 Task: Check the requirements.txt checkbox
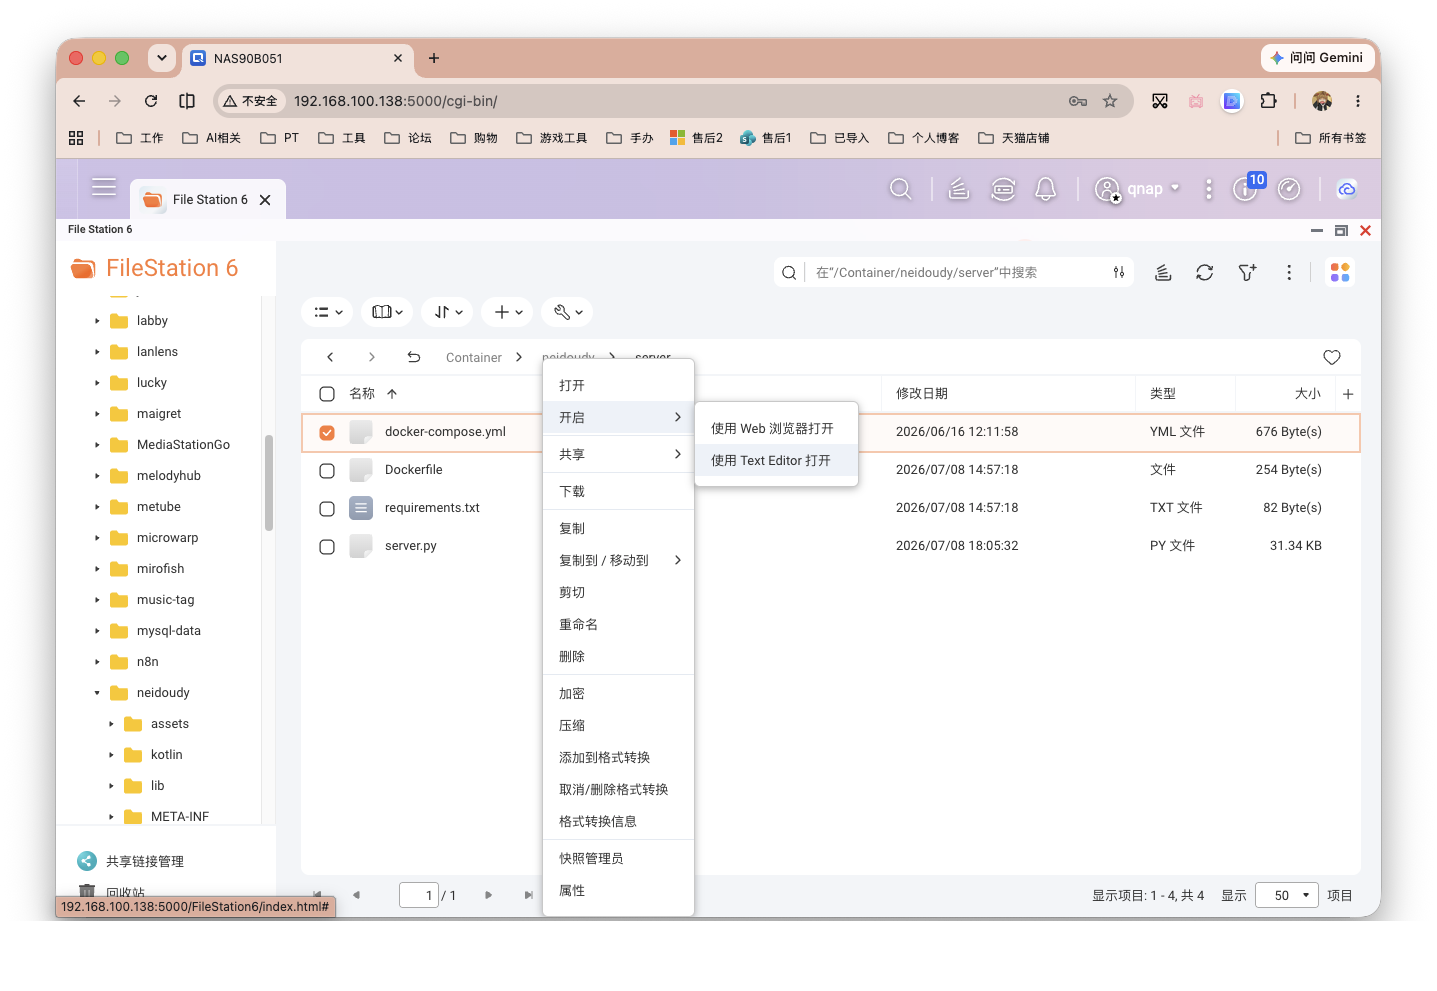327,508
